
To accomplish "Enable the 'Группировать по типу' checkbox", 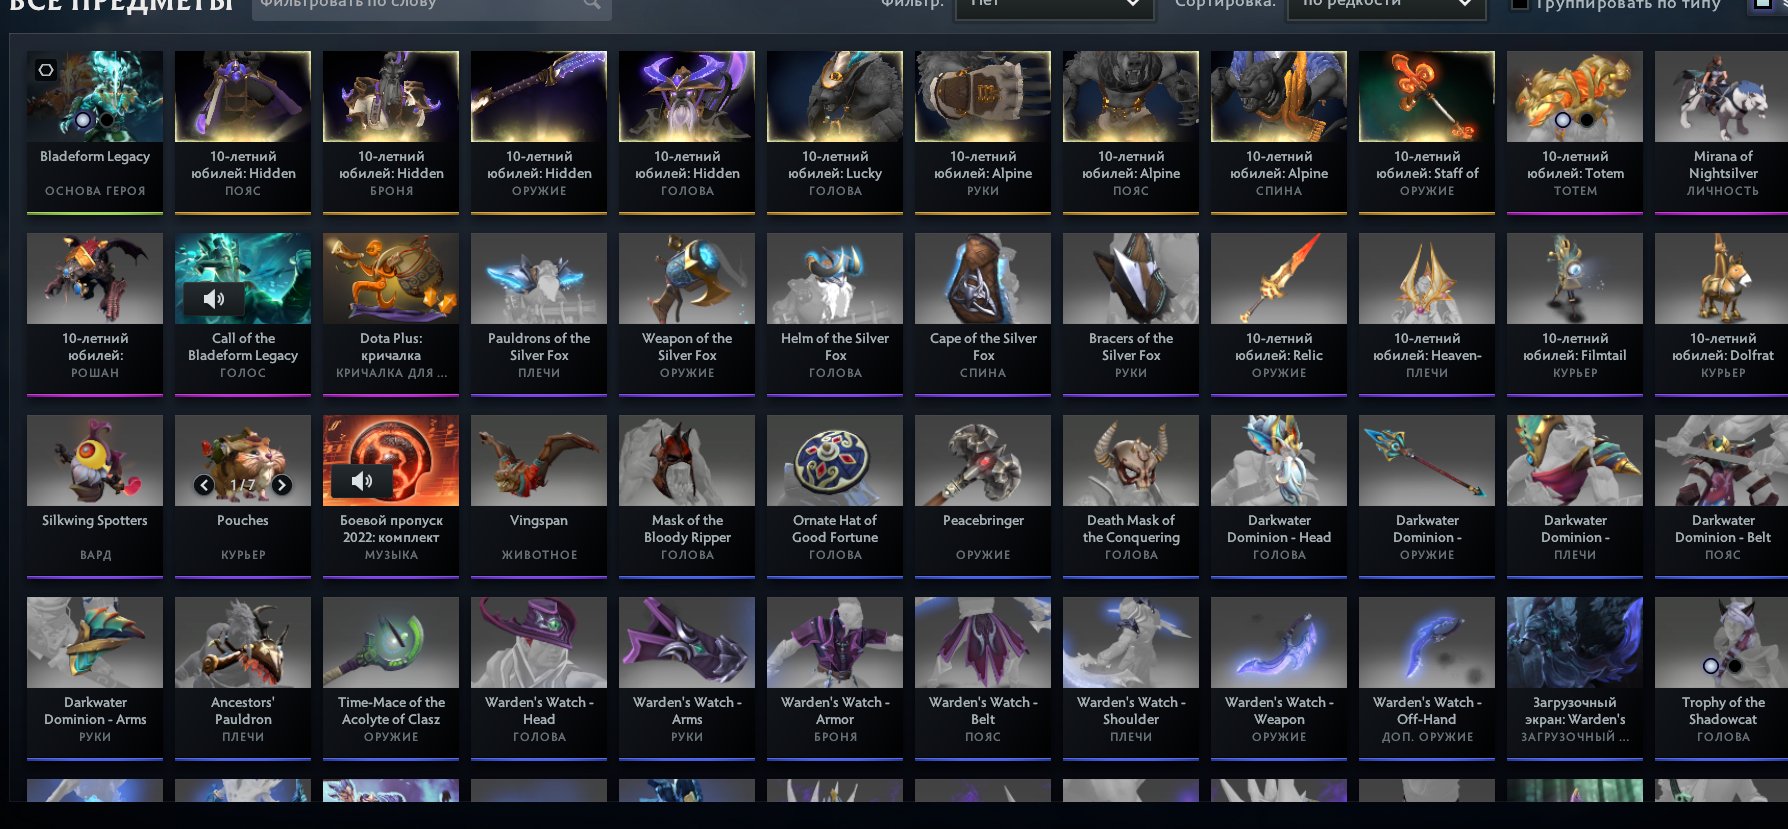I will (1520, 4).
